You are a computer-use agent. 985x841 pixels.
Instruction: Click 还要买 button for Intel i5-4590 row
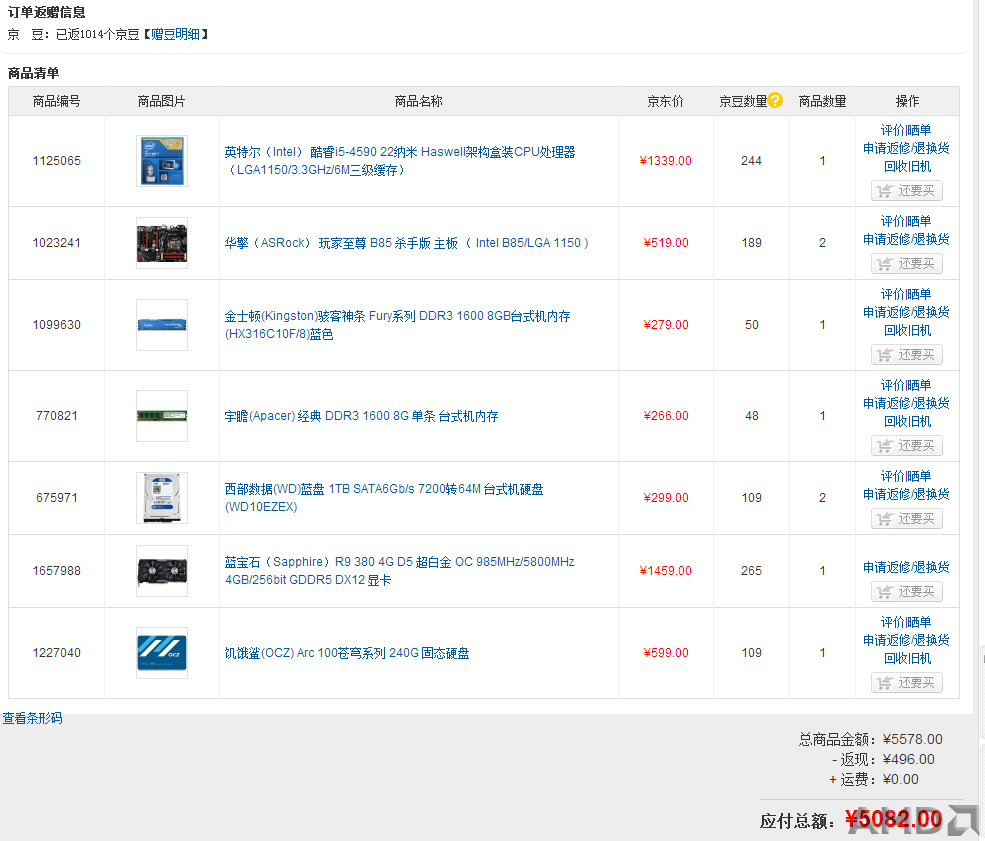(x=906, y=190)
